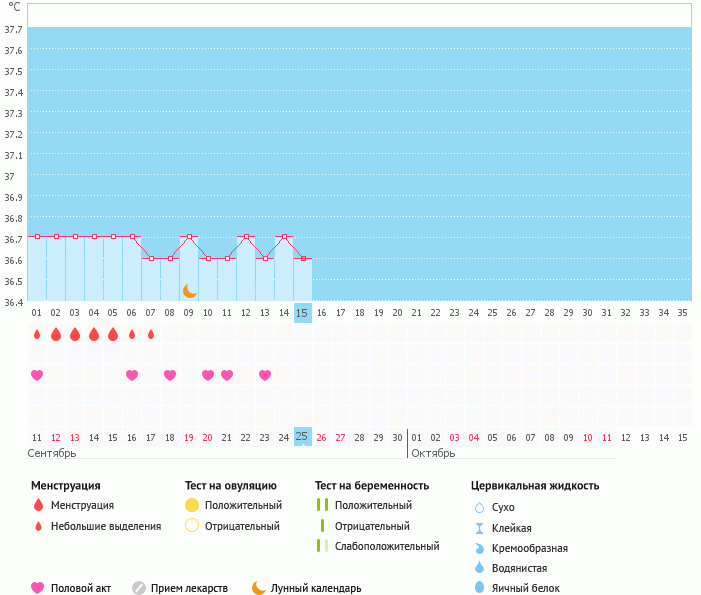Click the yellow Положительный ovulation test circle

click(193, 505)
